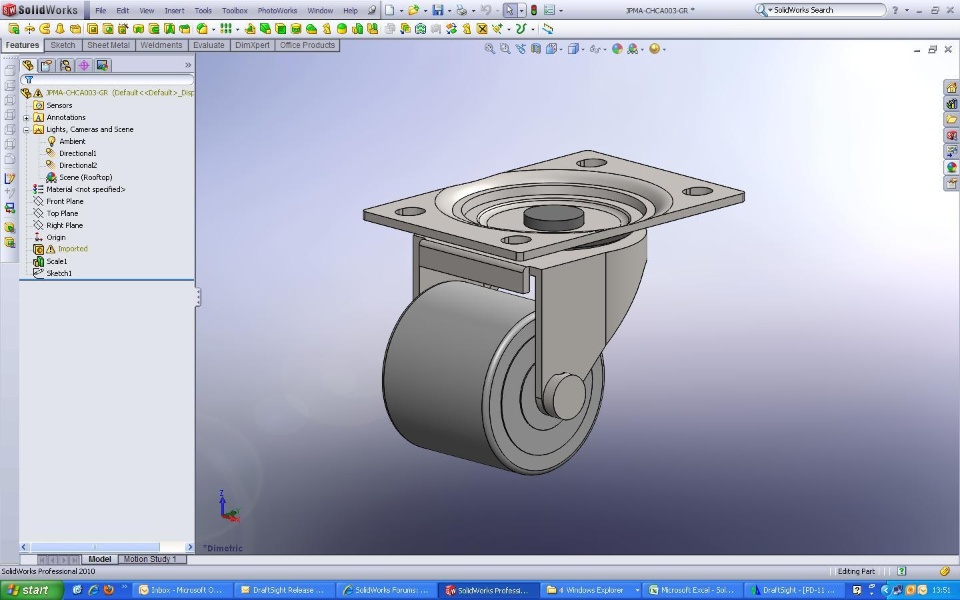Save the document with floppy disk icon
960x600 pixels.
click(438, 10)
